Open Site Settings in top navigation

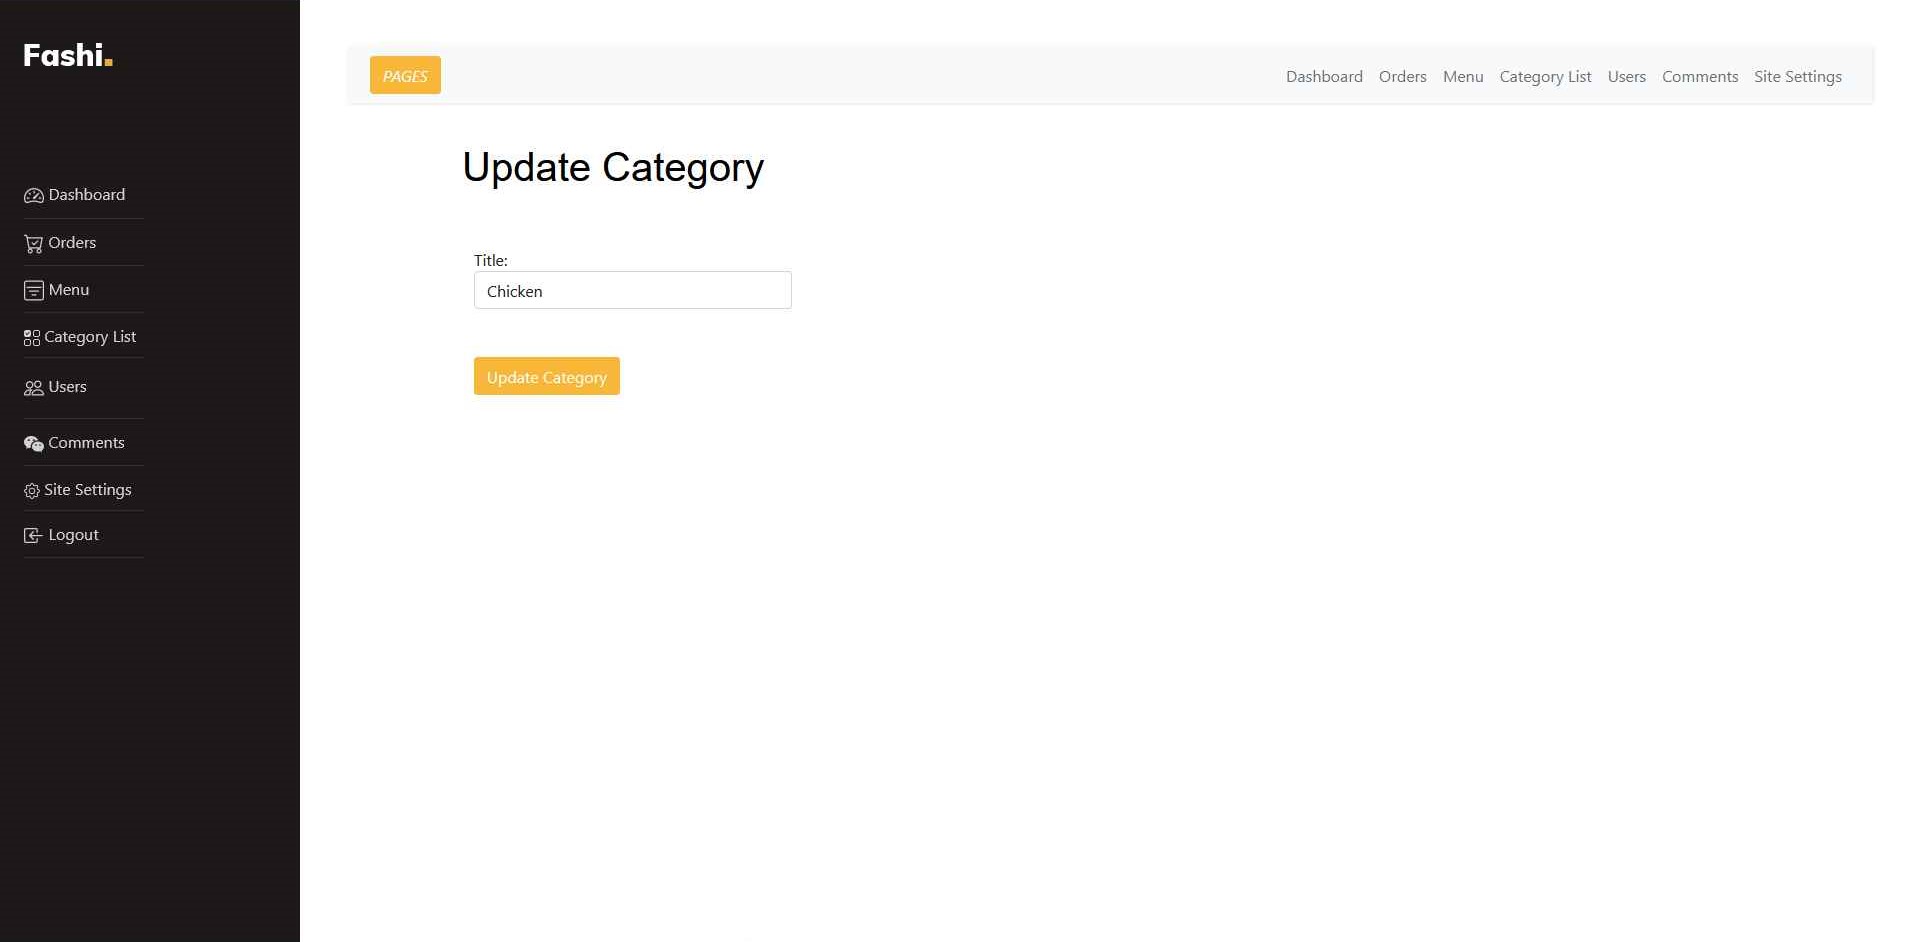1797,77
